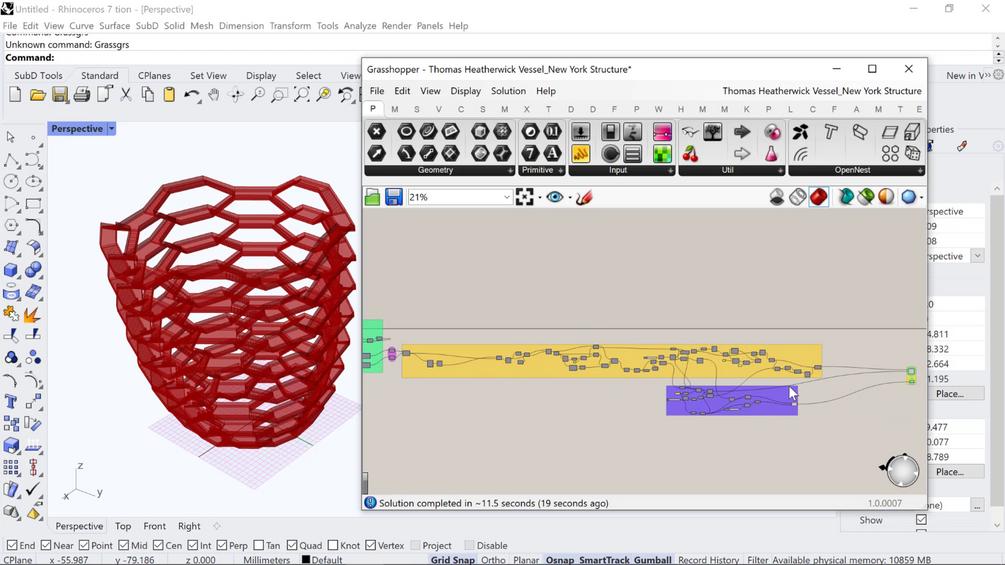Open the zoom extents dropdown arrow in Grasshopper
Image resolution: width=1005 pixels, height=565 pixels.
coord(540,197)
